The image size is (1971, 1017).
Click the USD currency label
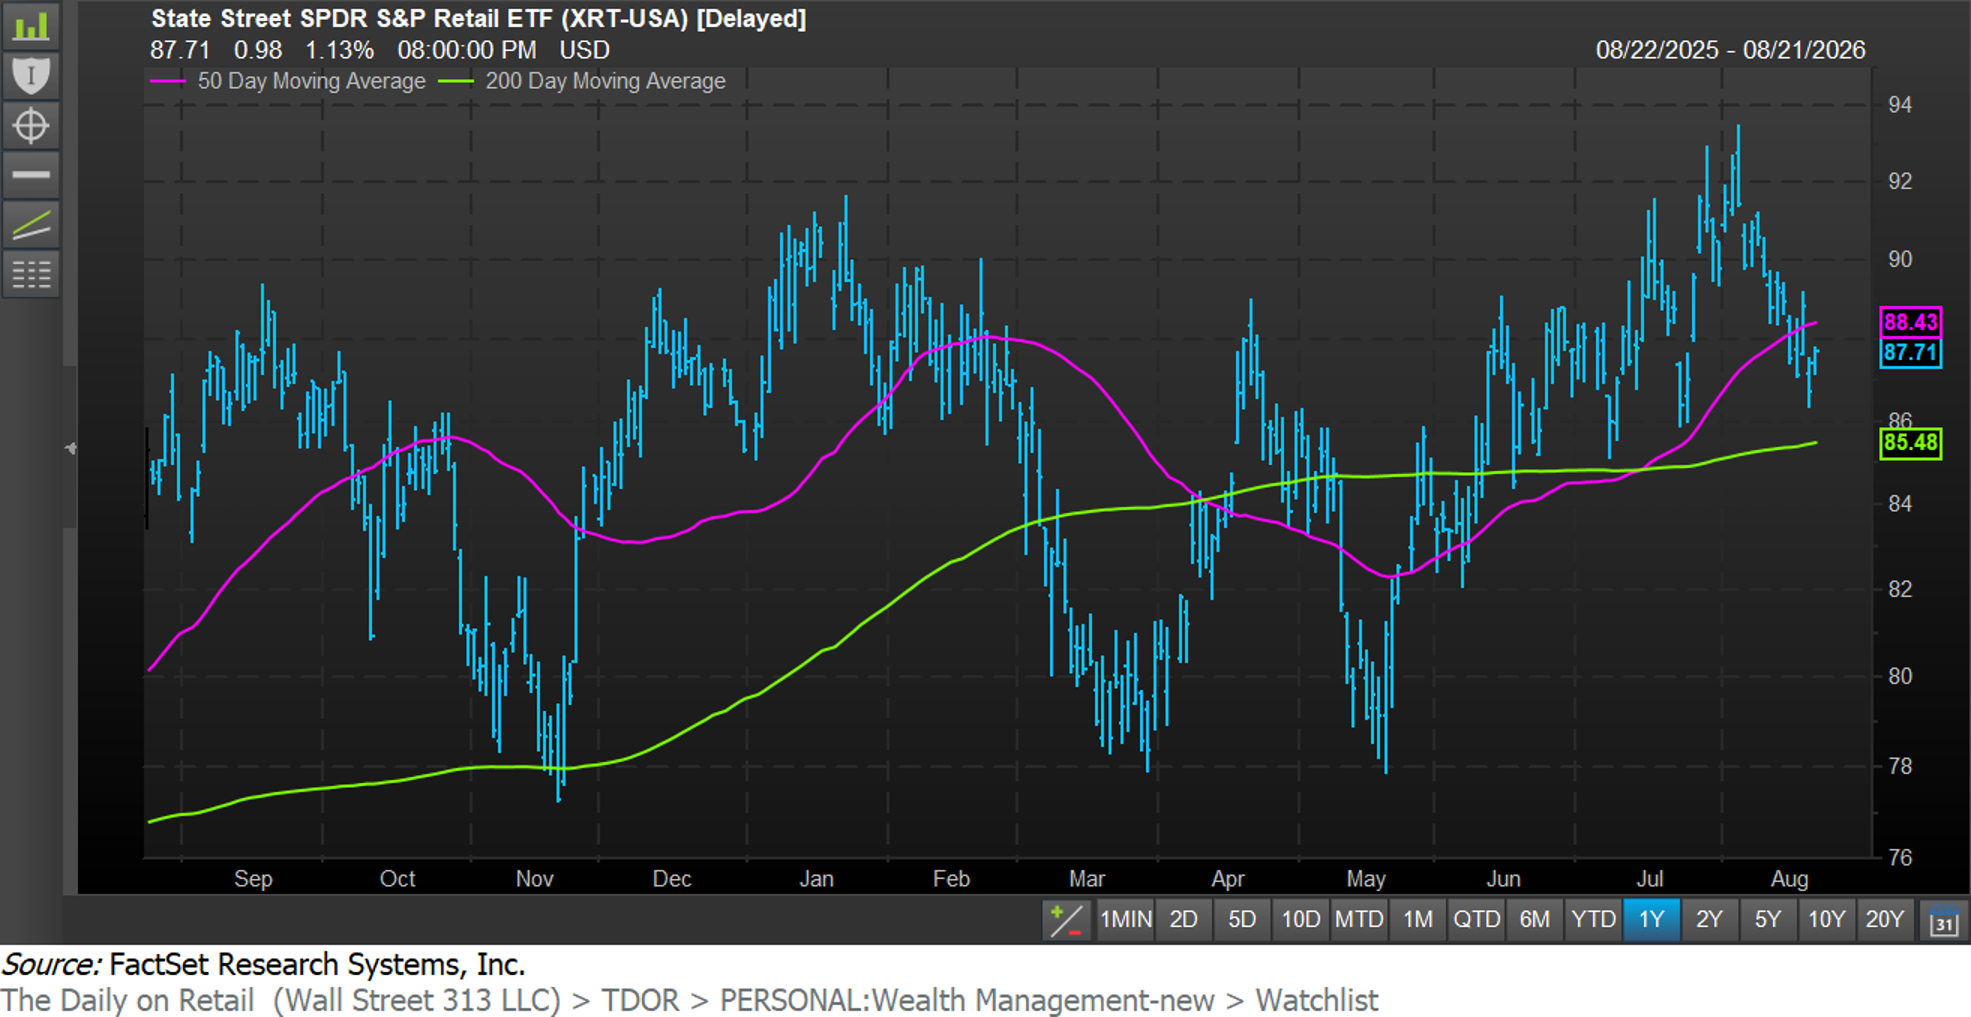click(x=584, y=50)
